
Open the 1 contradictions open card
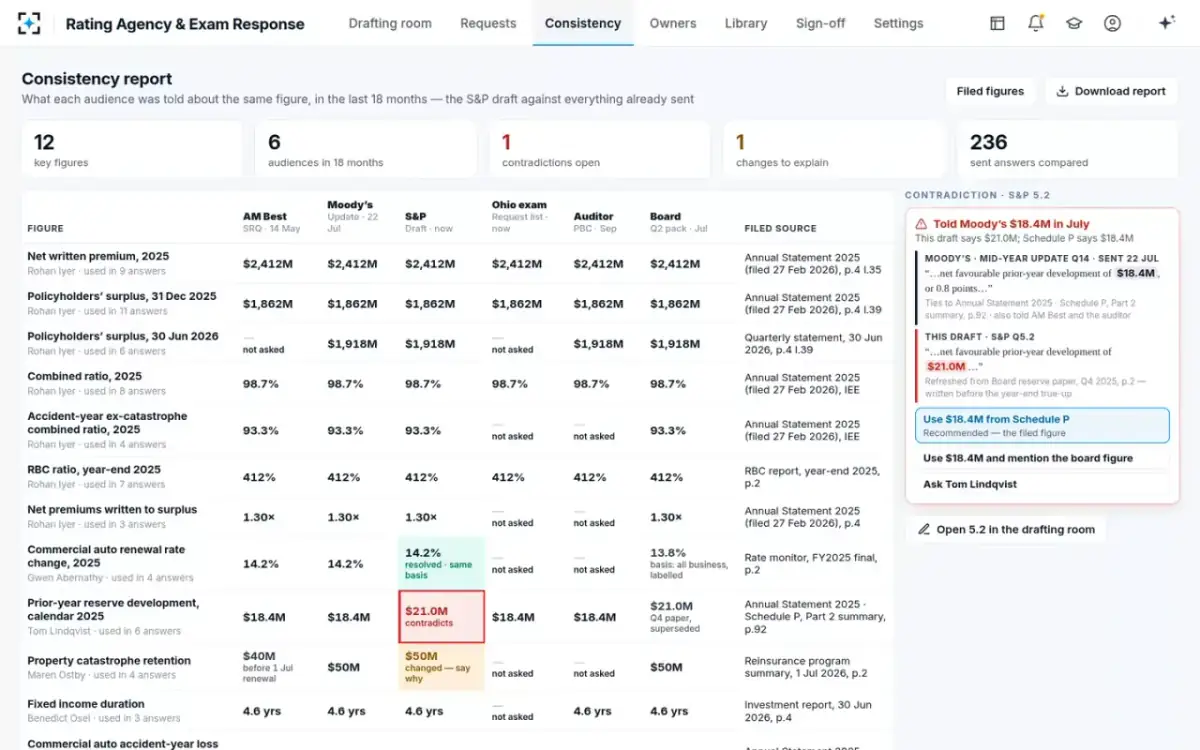(x=600, y=150)
